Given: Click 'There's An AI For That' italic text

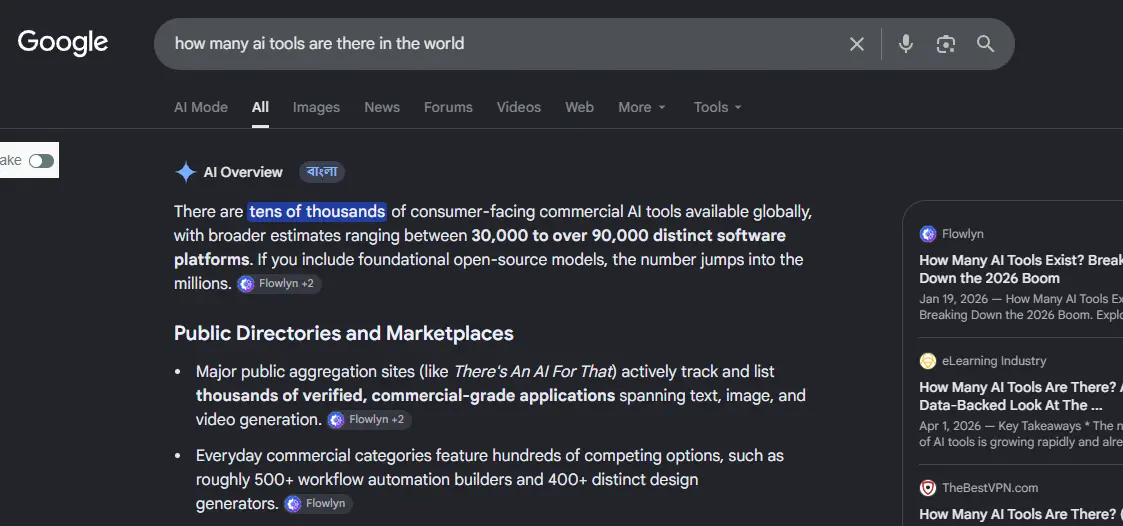Looking at the screenshot, I should (x=534, y=372).
